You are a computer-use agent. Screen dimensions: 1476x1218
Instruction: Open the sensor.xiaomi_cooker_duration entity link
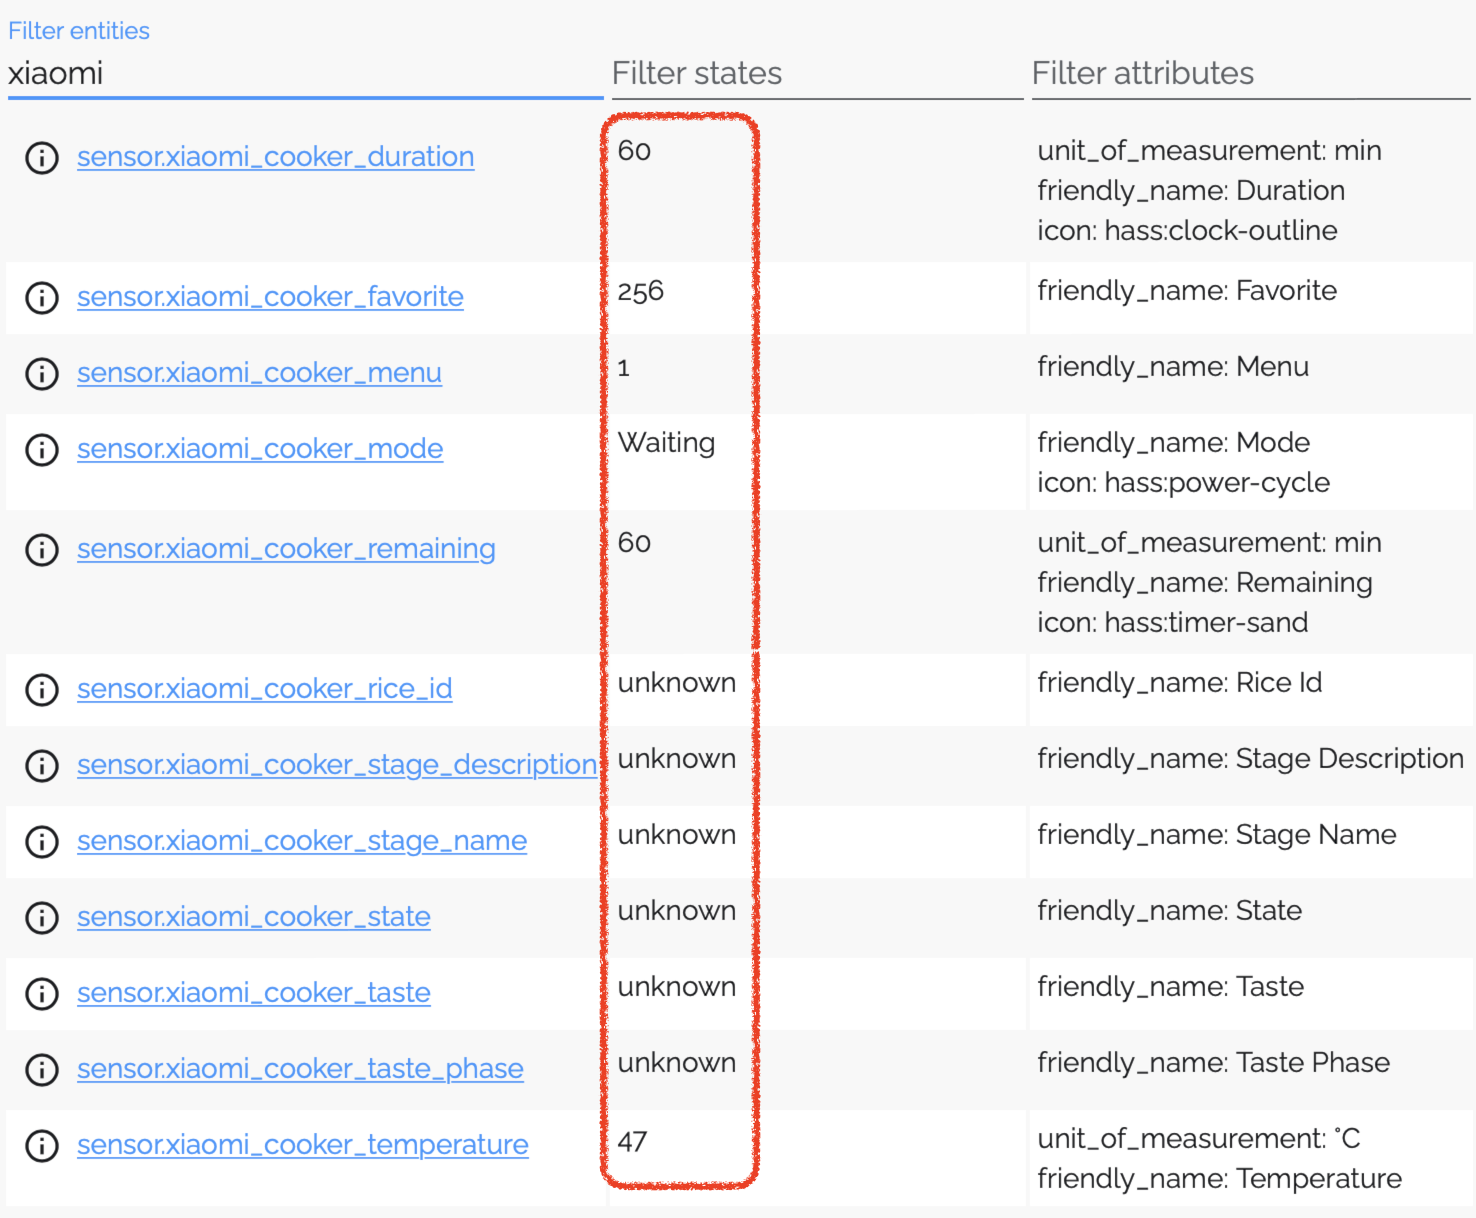[275, 157]
